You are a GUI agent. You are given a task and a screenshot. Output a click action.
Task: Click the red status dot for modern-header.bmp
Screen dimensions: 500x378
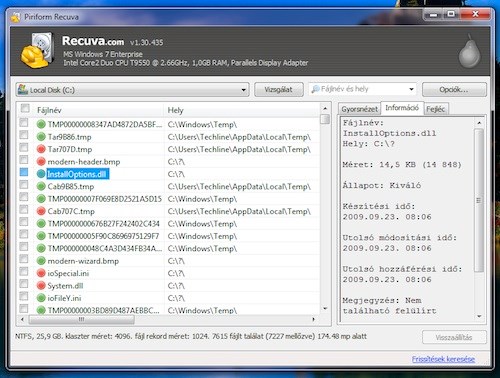[41, 162]
